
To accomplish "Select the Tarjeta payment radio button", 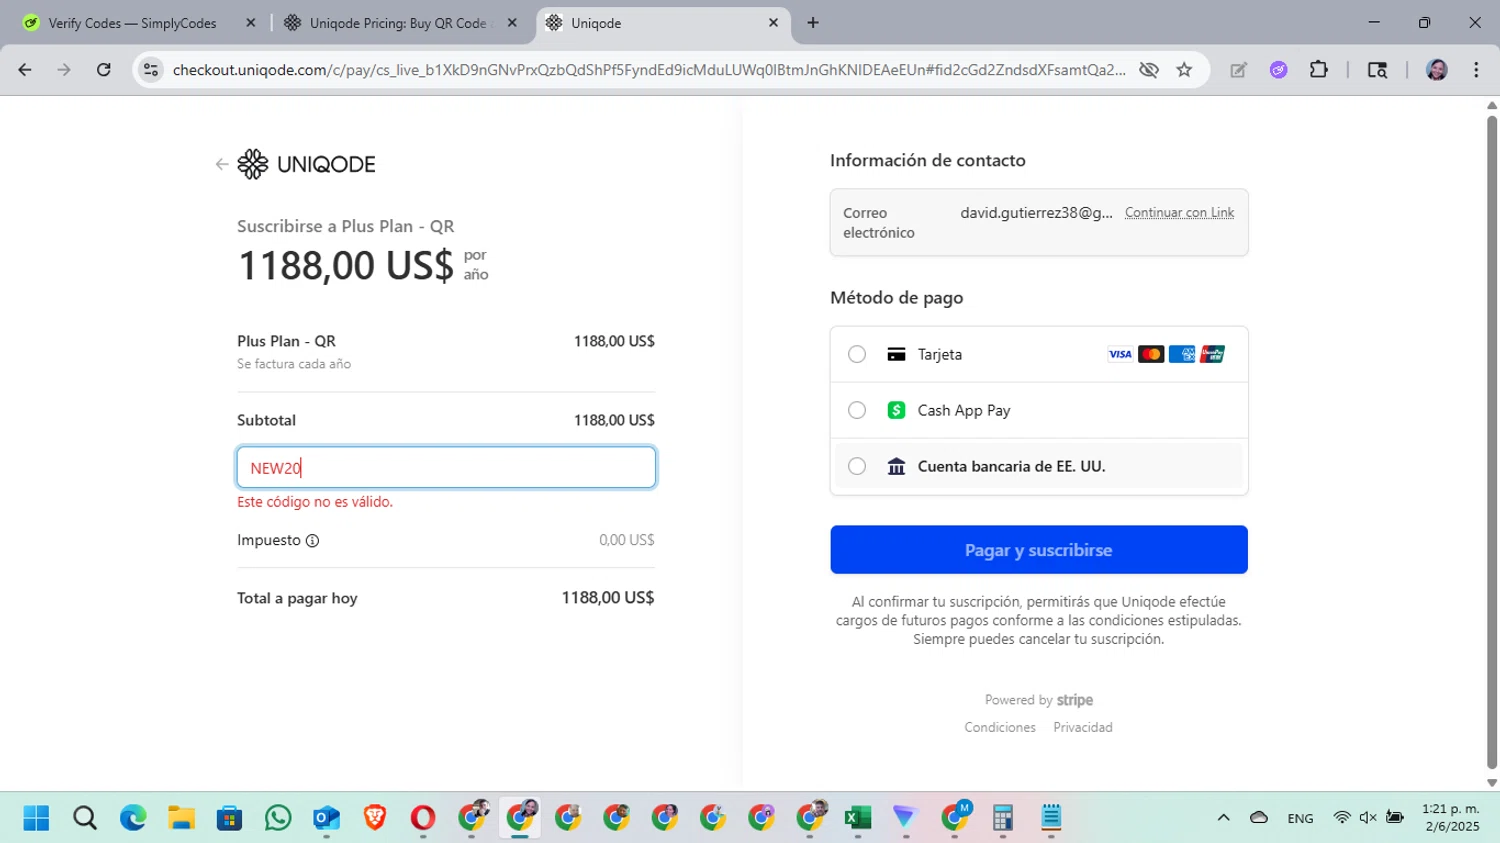I will click(857, 354).
